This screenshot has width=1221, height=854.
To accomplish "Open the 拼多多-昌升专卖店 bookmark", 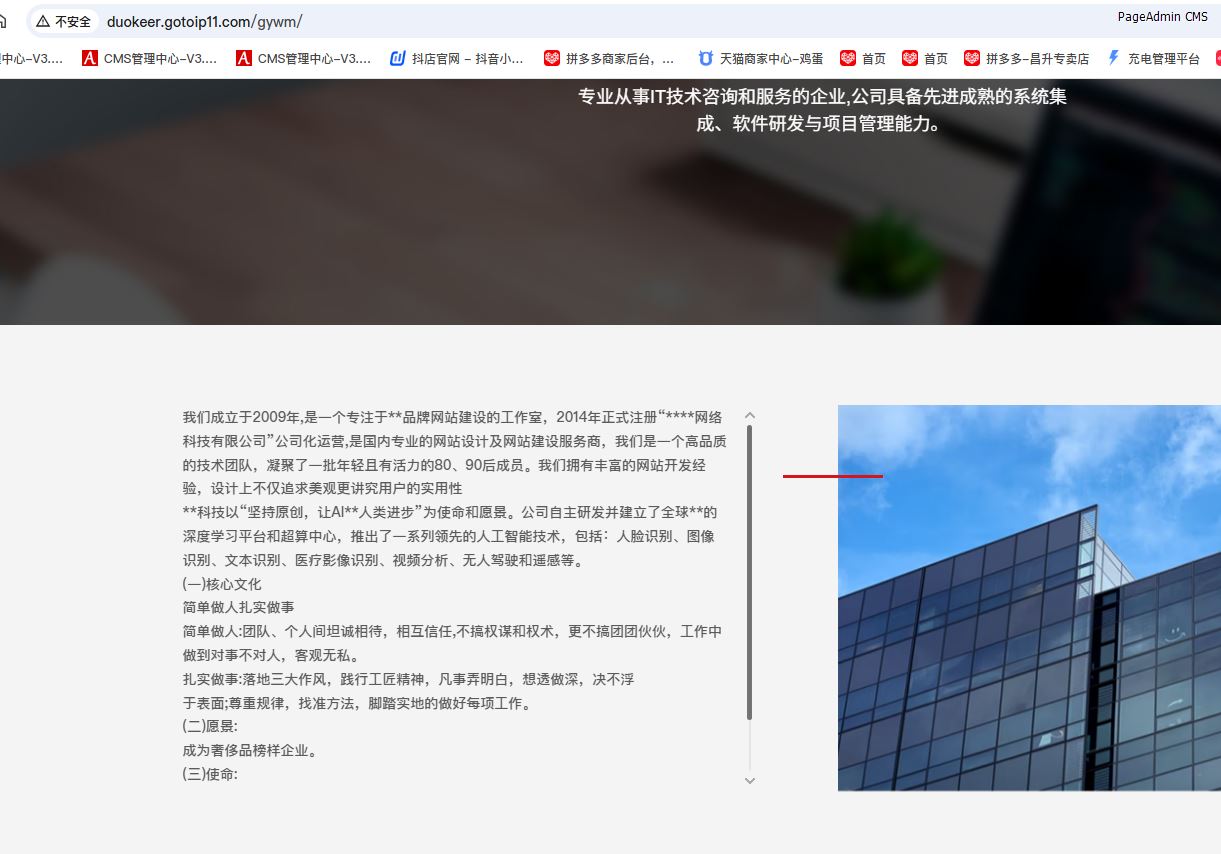I will (1026, 59).
